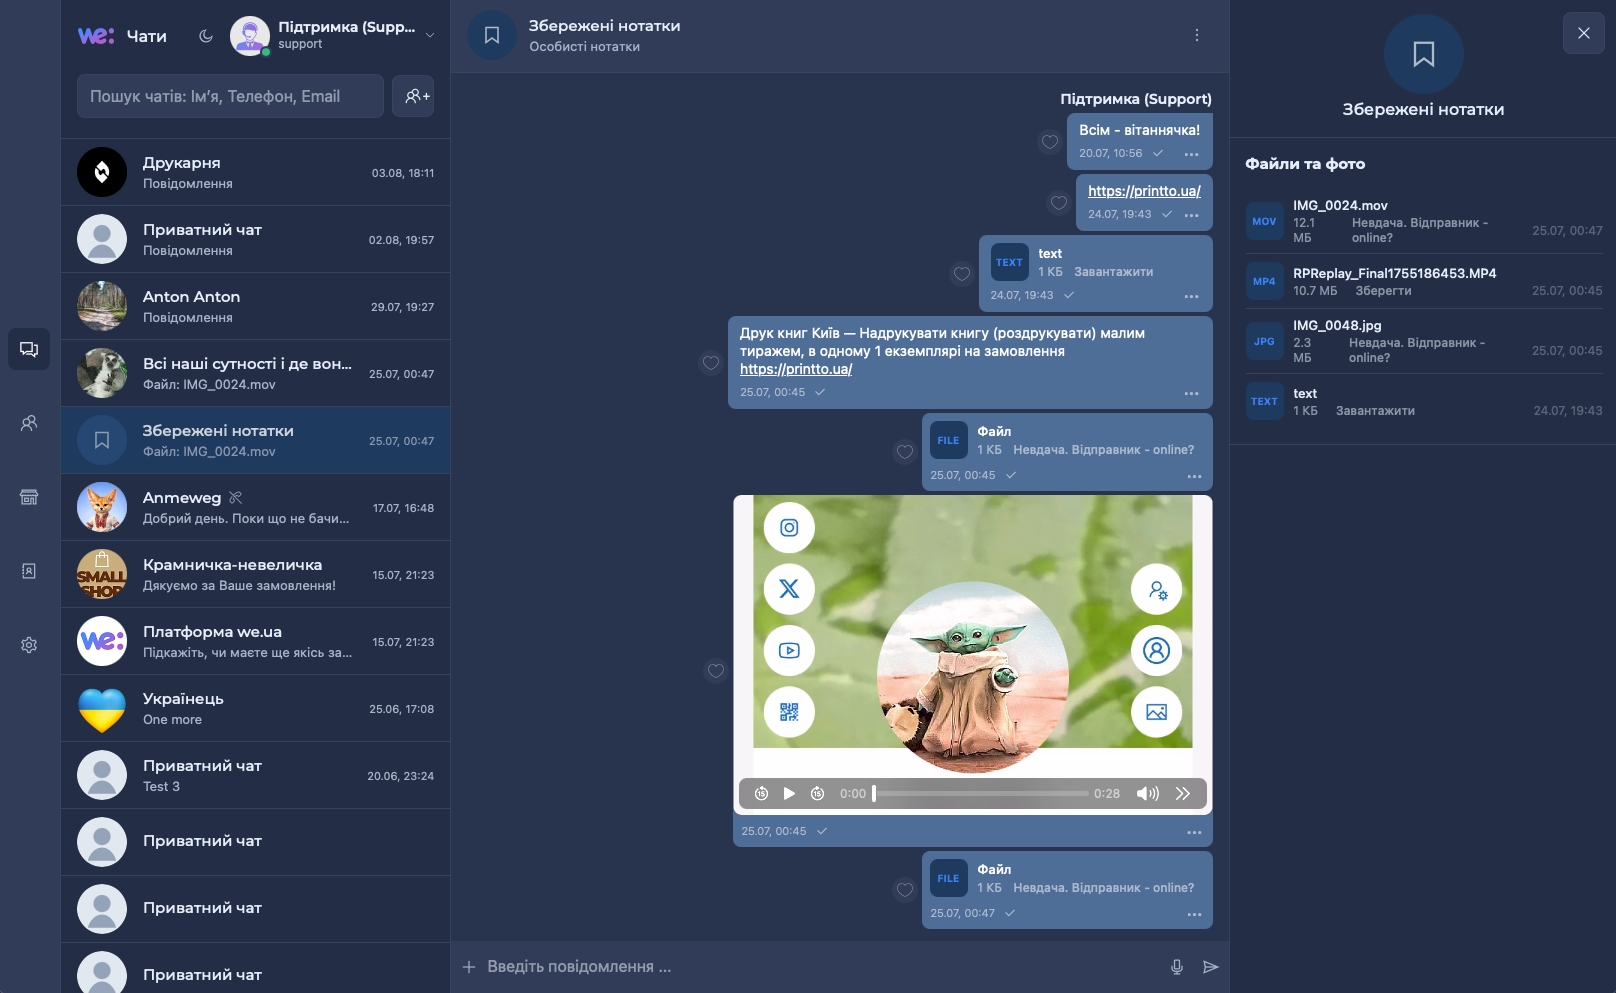The width and height of the screenshot is (1616, 993).
Task: Open the add contact icon
Action: 413,96
